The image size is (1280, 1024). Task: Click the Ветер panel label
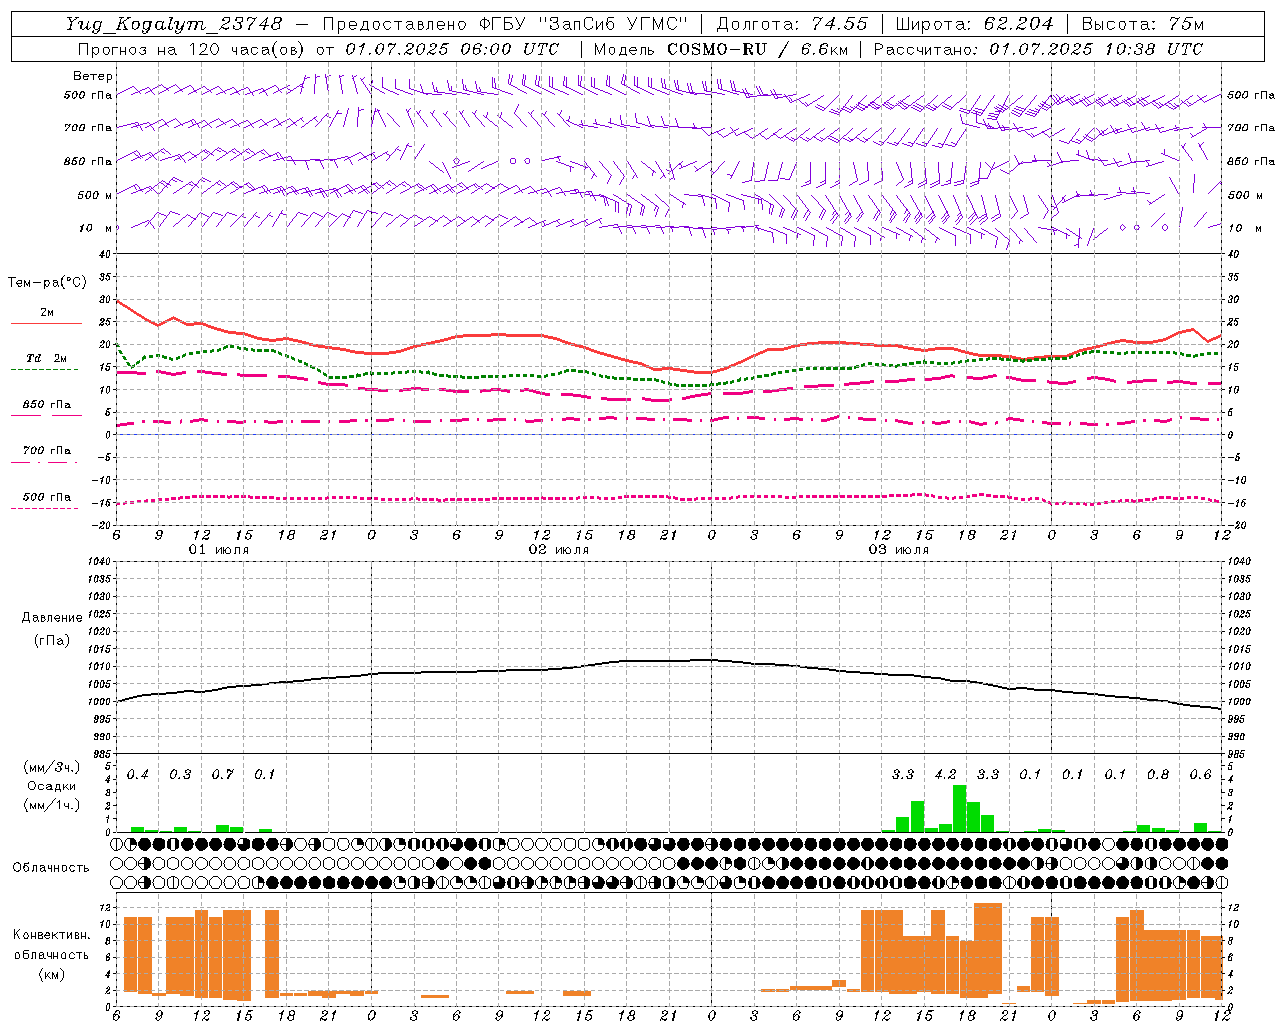coord(93,76)
